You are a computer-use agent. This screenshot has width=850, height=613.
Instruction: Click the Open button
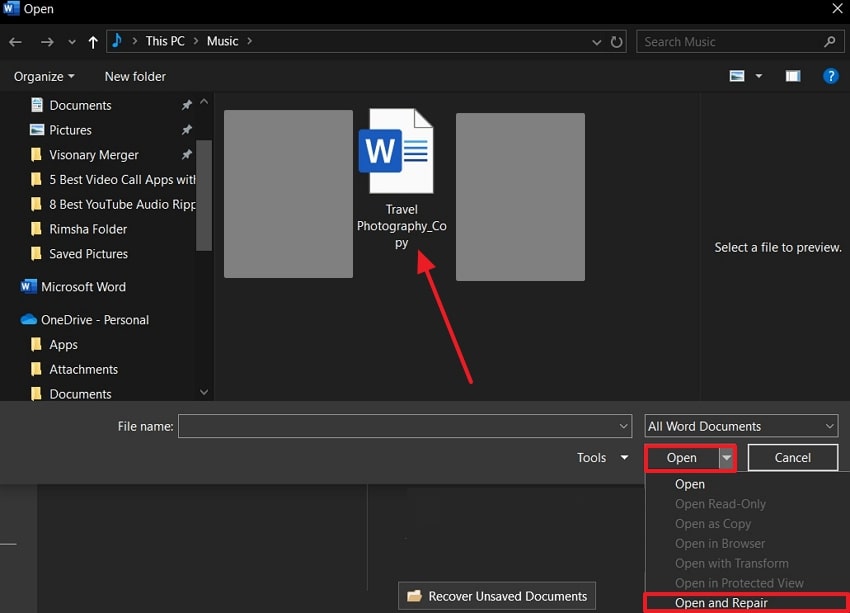coord(682,458)
